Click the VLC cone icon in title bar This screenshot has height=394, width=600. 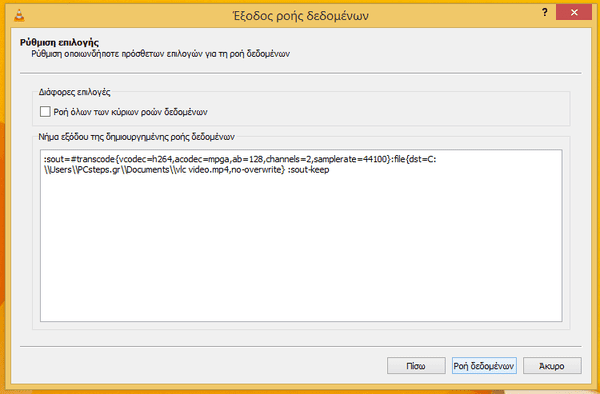click(19, 15)
